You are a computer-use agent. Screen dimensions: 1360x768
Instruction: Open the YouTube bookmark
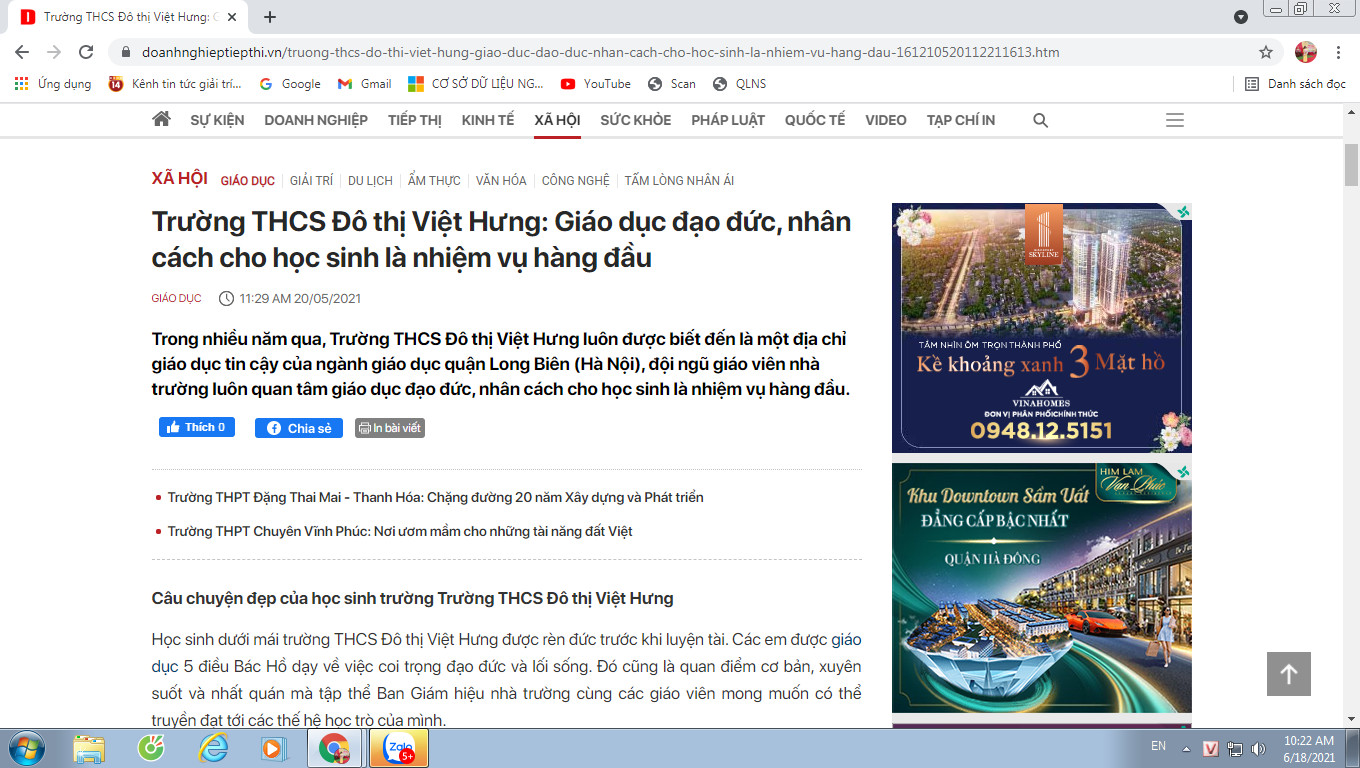click(x=596, y=84)
